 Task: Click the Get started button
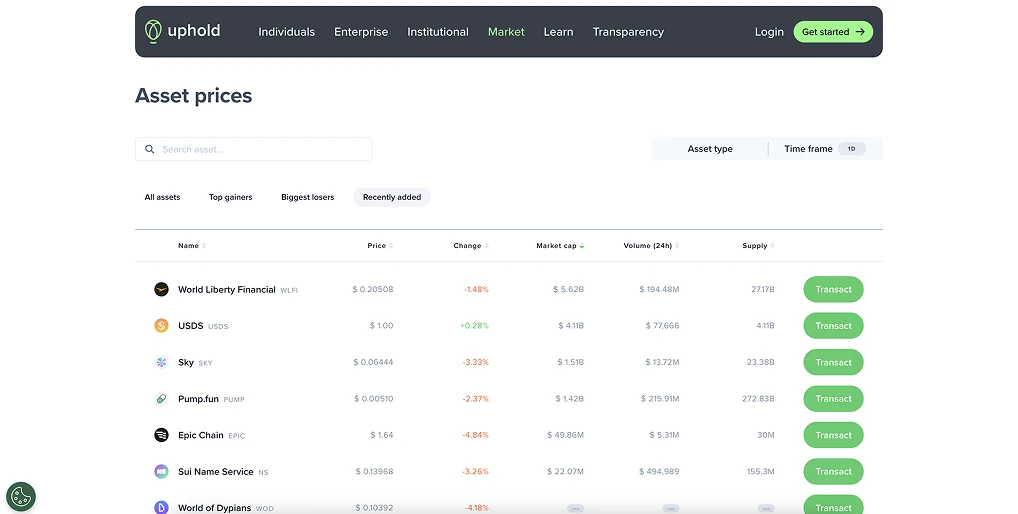(x=833, y=32)
